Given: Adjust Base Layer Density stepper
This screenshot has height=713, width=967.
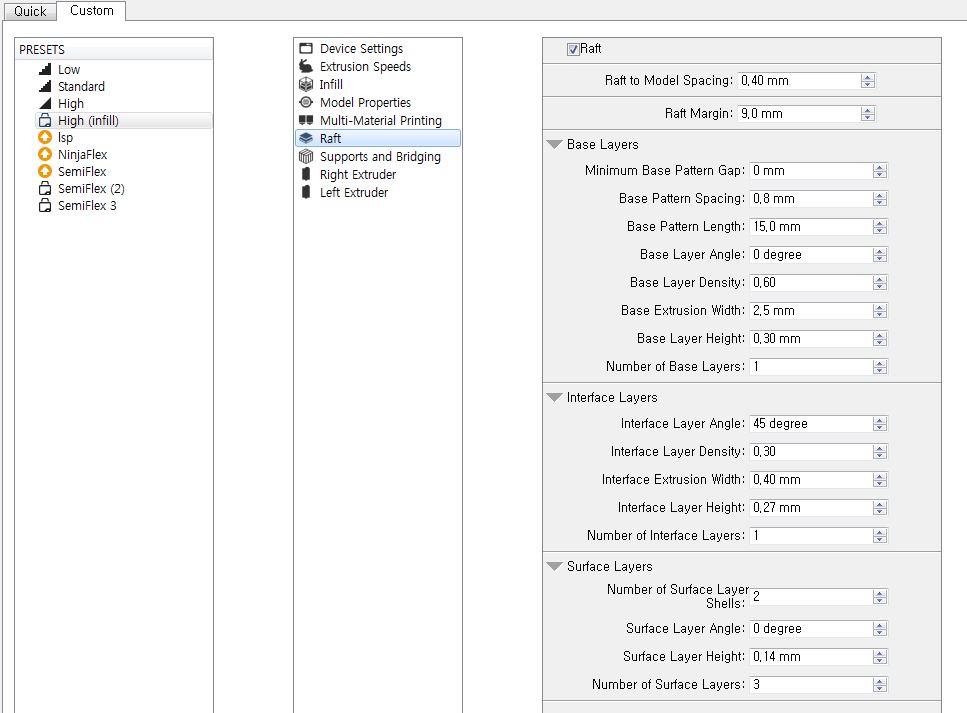Looking at the screenshot, I should point(880,282).
